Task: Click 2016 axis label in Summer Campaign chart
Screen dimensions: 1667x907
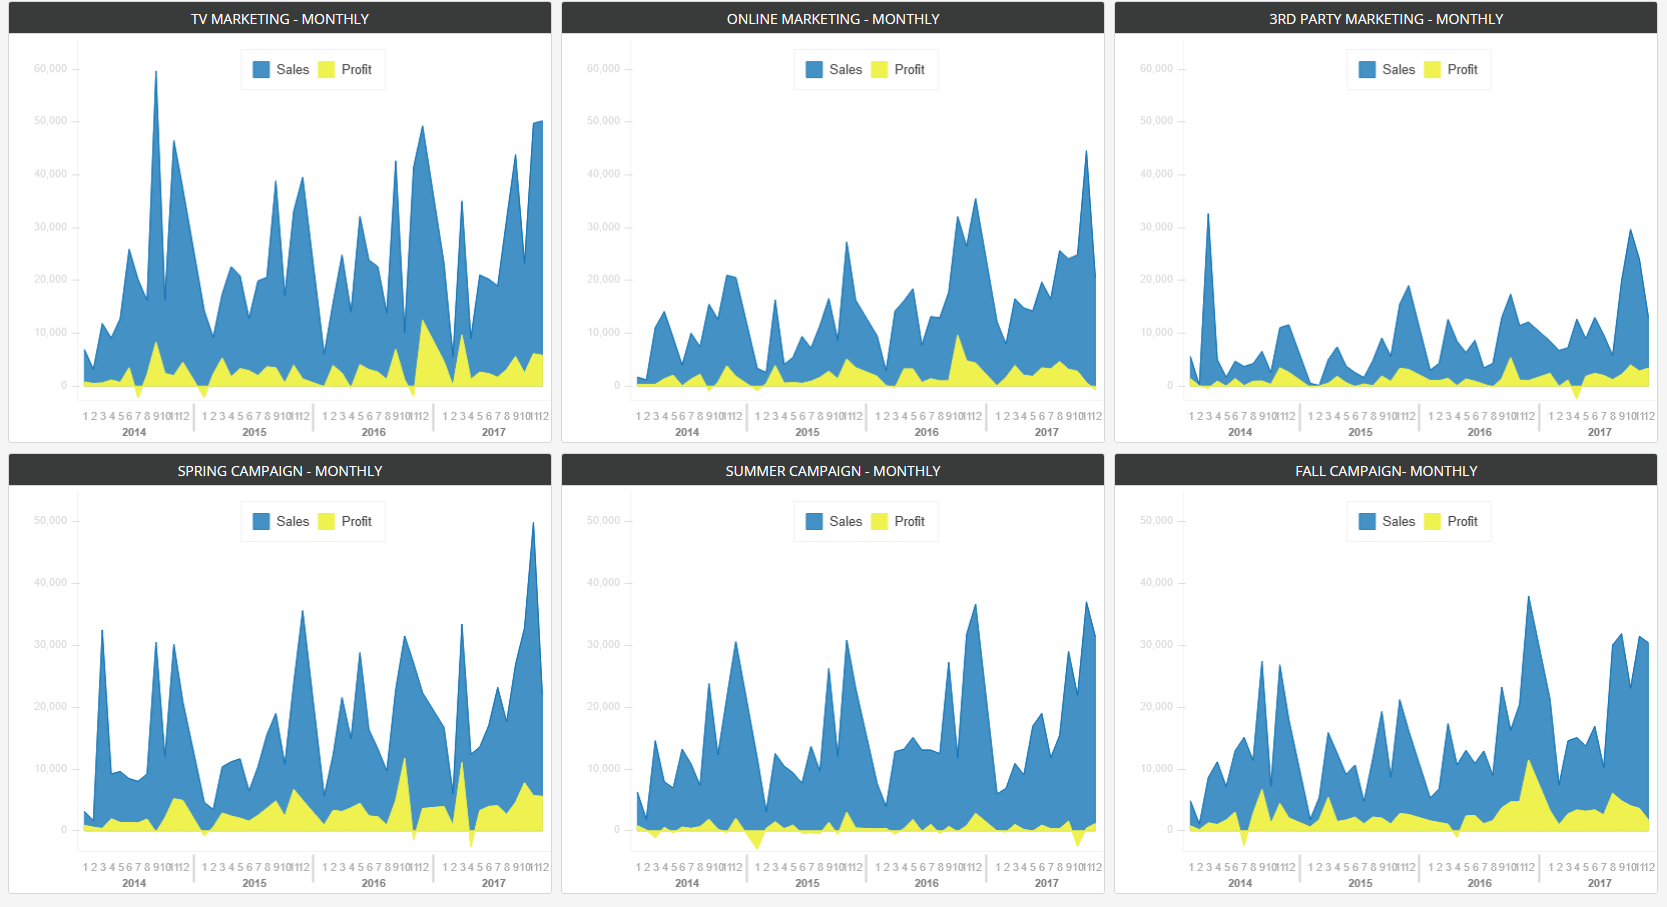Action: pos(927,883)
